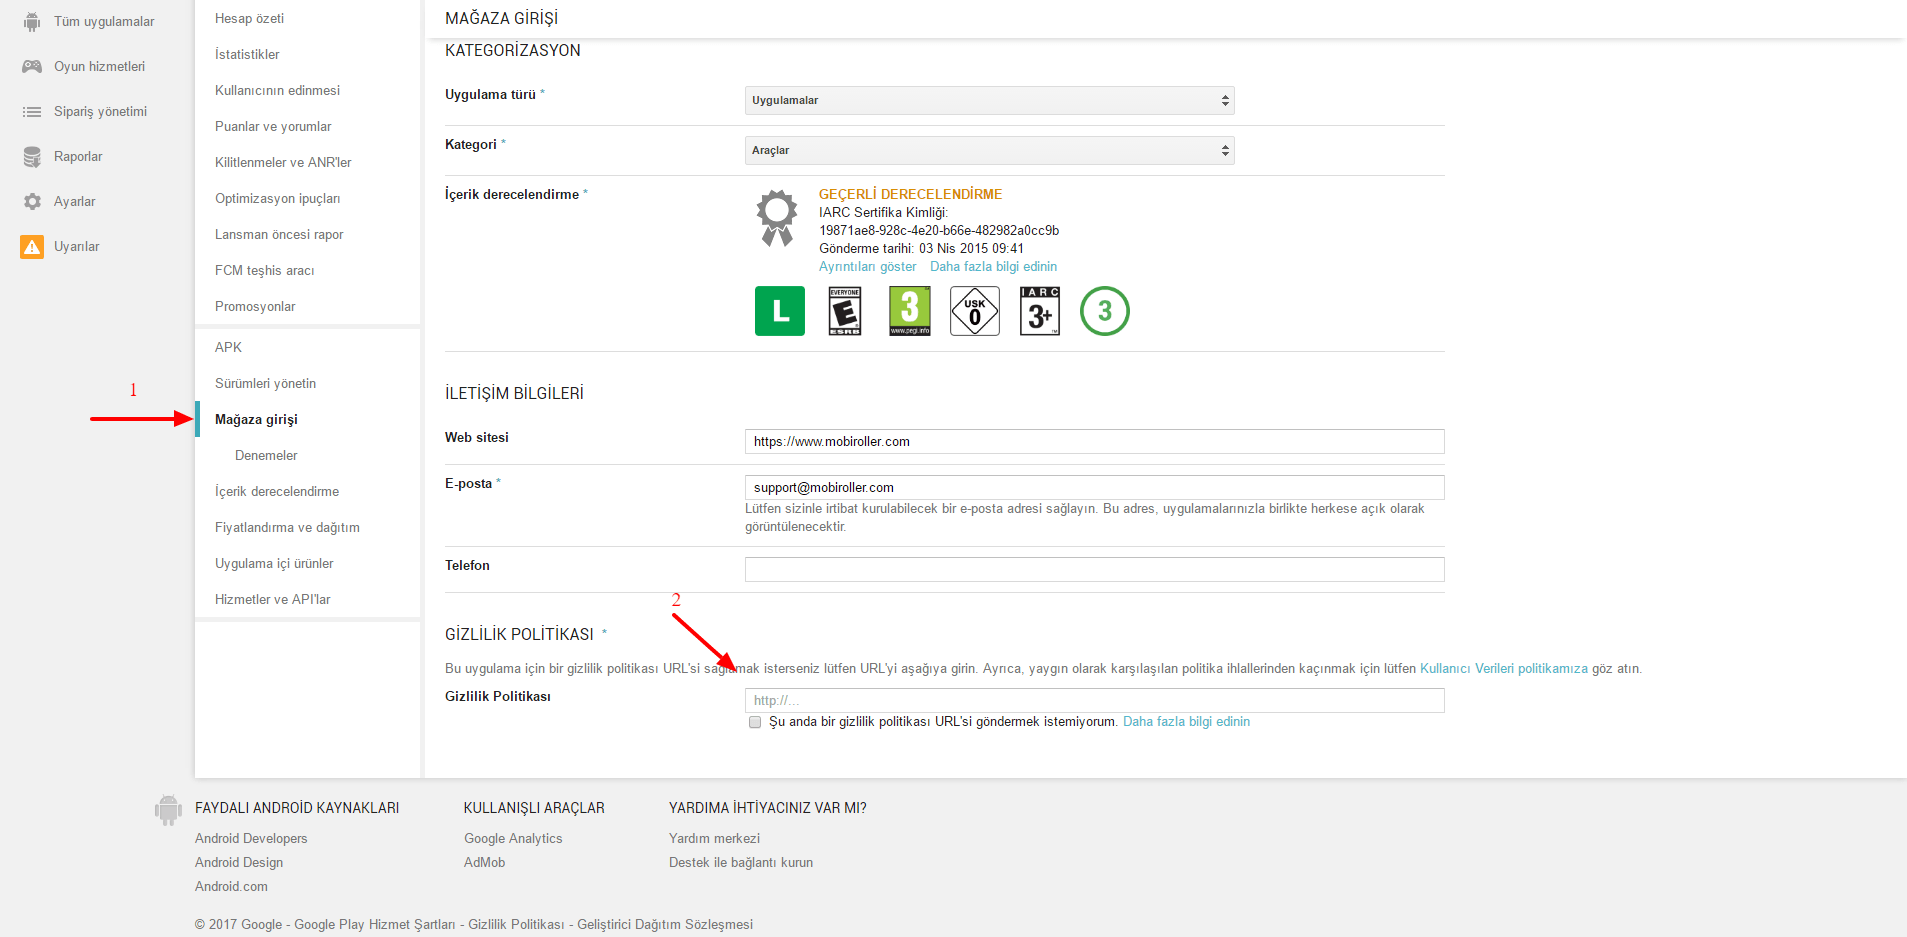Image resolution: width=1907 pixels, height=937 pixels.
Task: Click the Uyarılar warning triangle icon
Action: [32, 247]
